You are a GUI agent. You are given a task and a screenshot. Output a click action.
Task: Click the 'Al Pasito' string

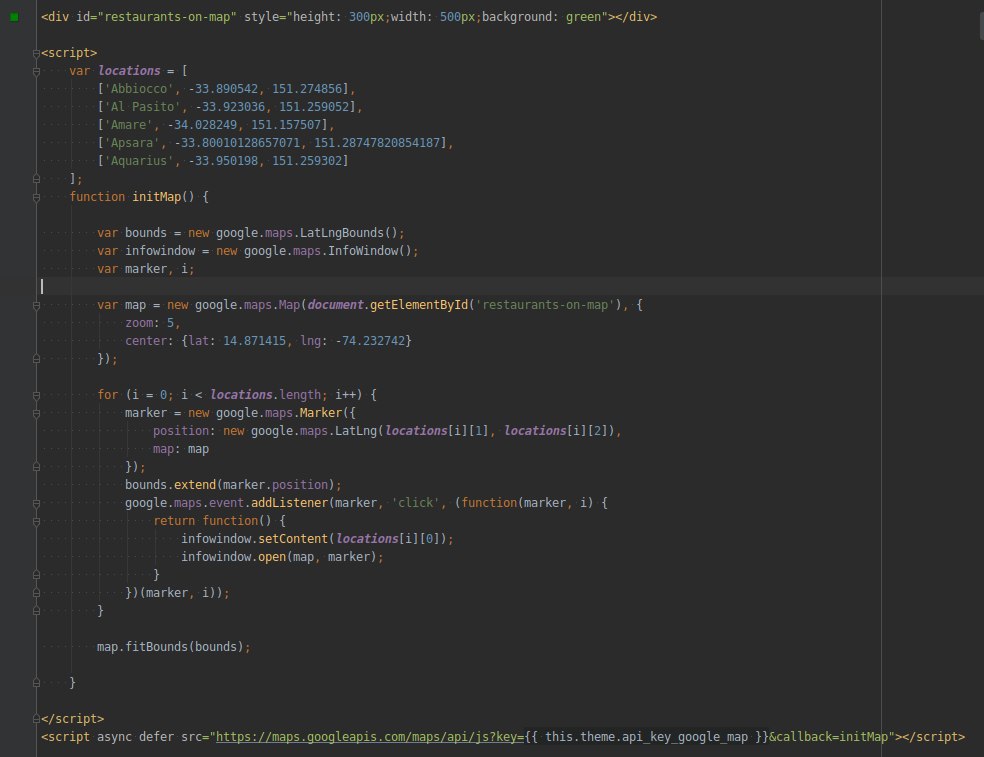coord(142,107)
